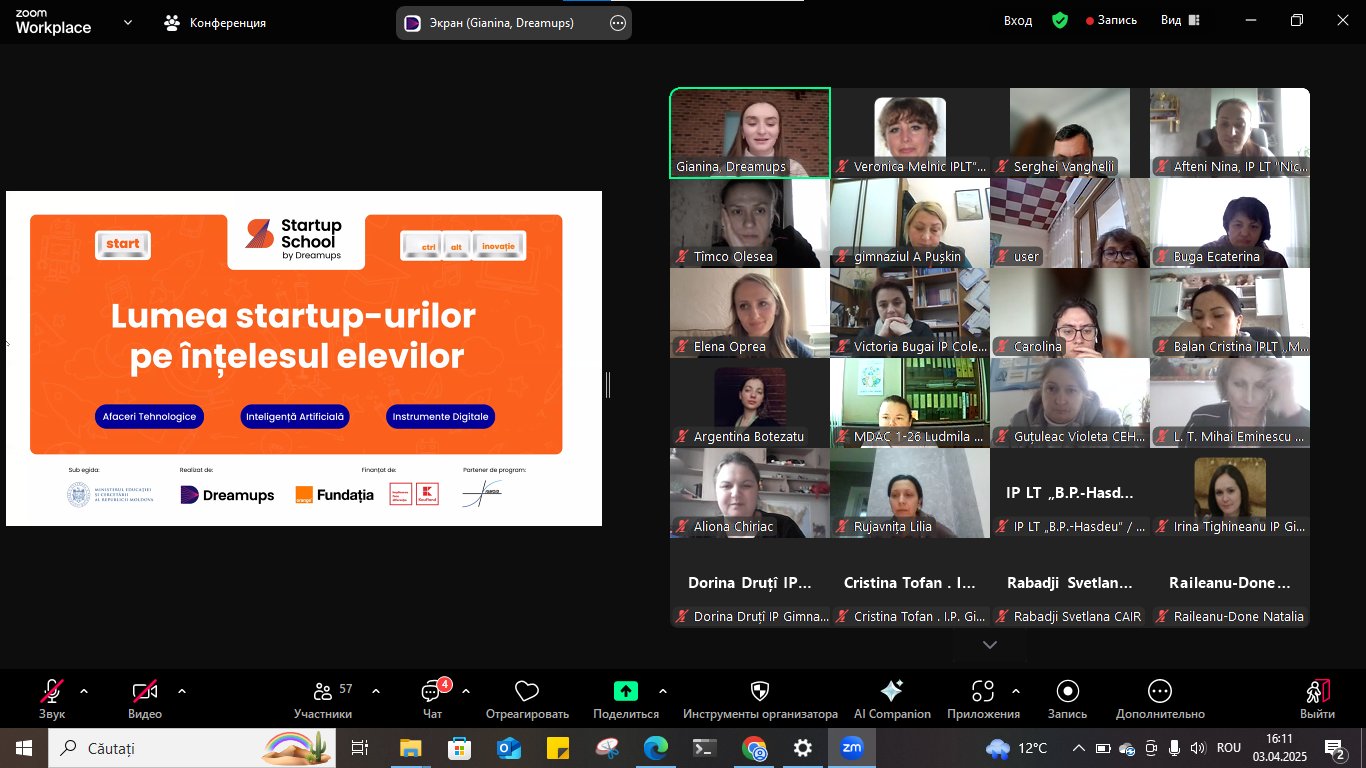Click Inteligență Artificială pill in slide
1366x768 pixels.
tap(294, 416)
